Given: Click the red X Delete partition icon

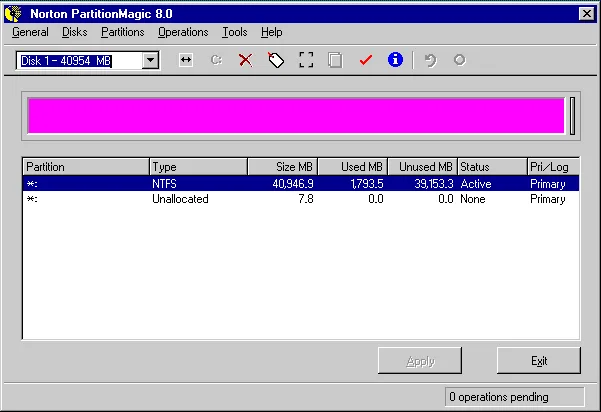Looking at the screenshot, I should point(246,60).
